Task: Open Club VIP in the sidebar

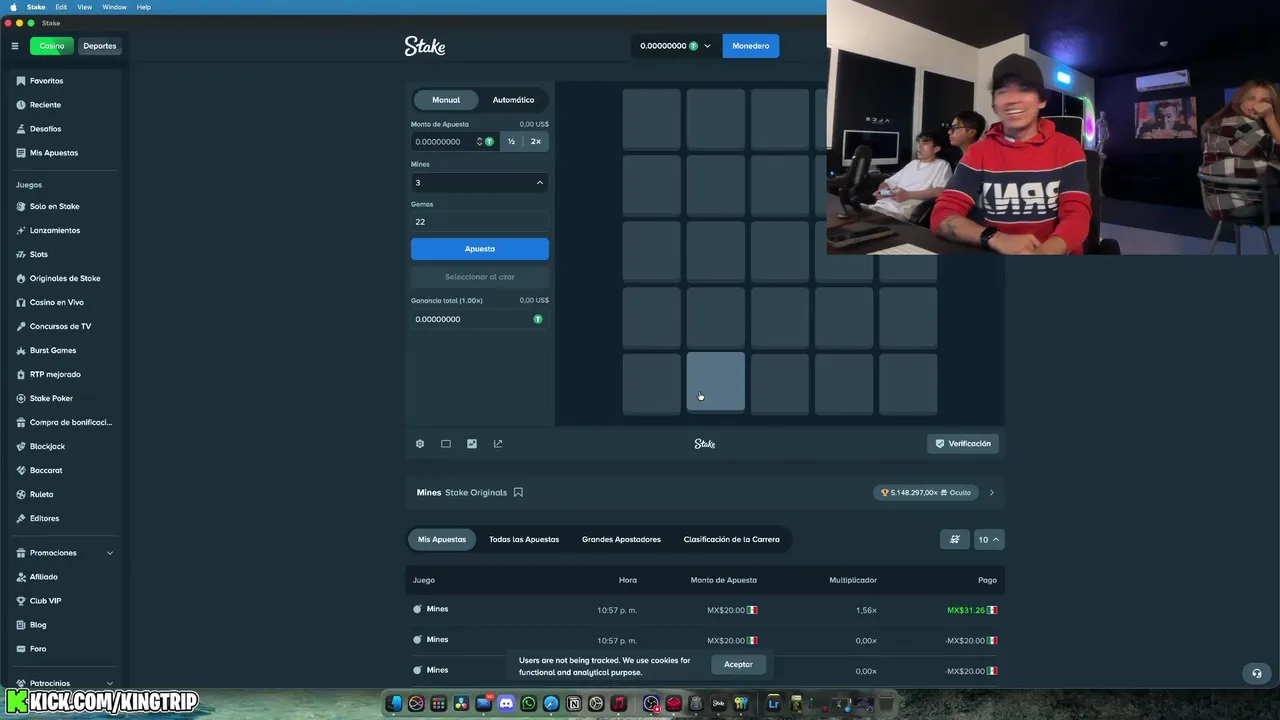Action: point(45,601)
